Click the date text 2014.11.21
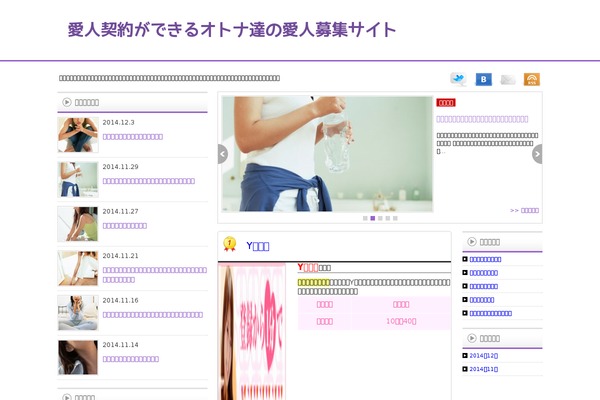 pyautogui.click(x=121, y=256)
